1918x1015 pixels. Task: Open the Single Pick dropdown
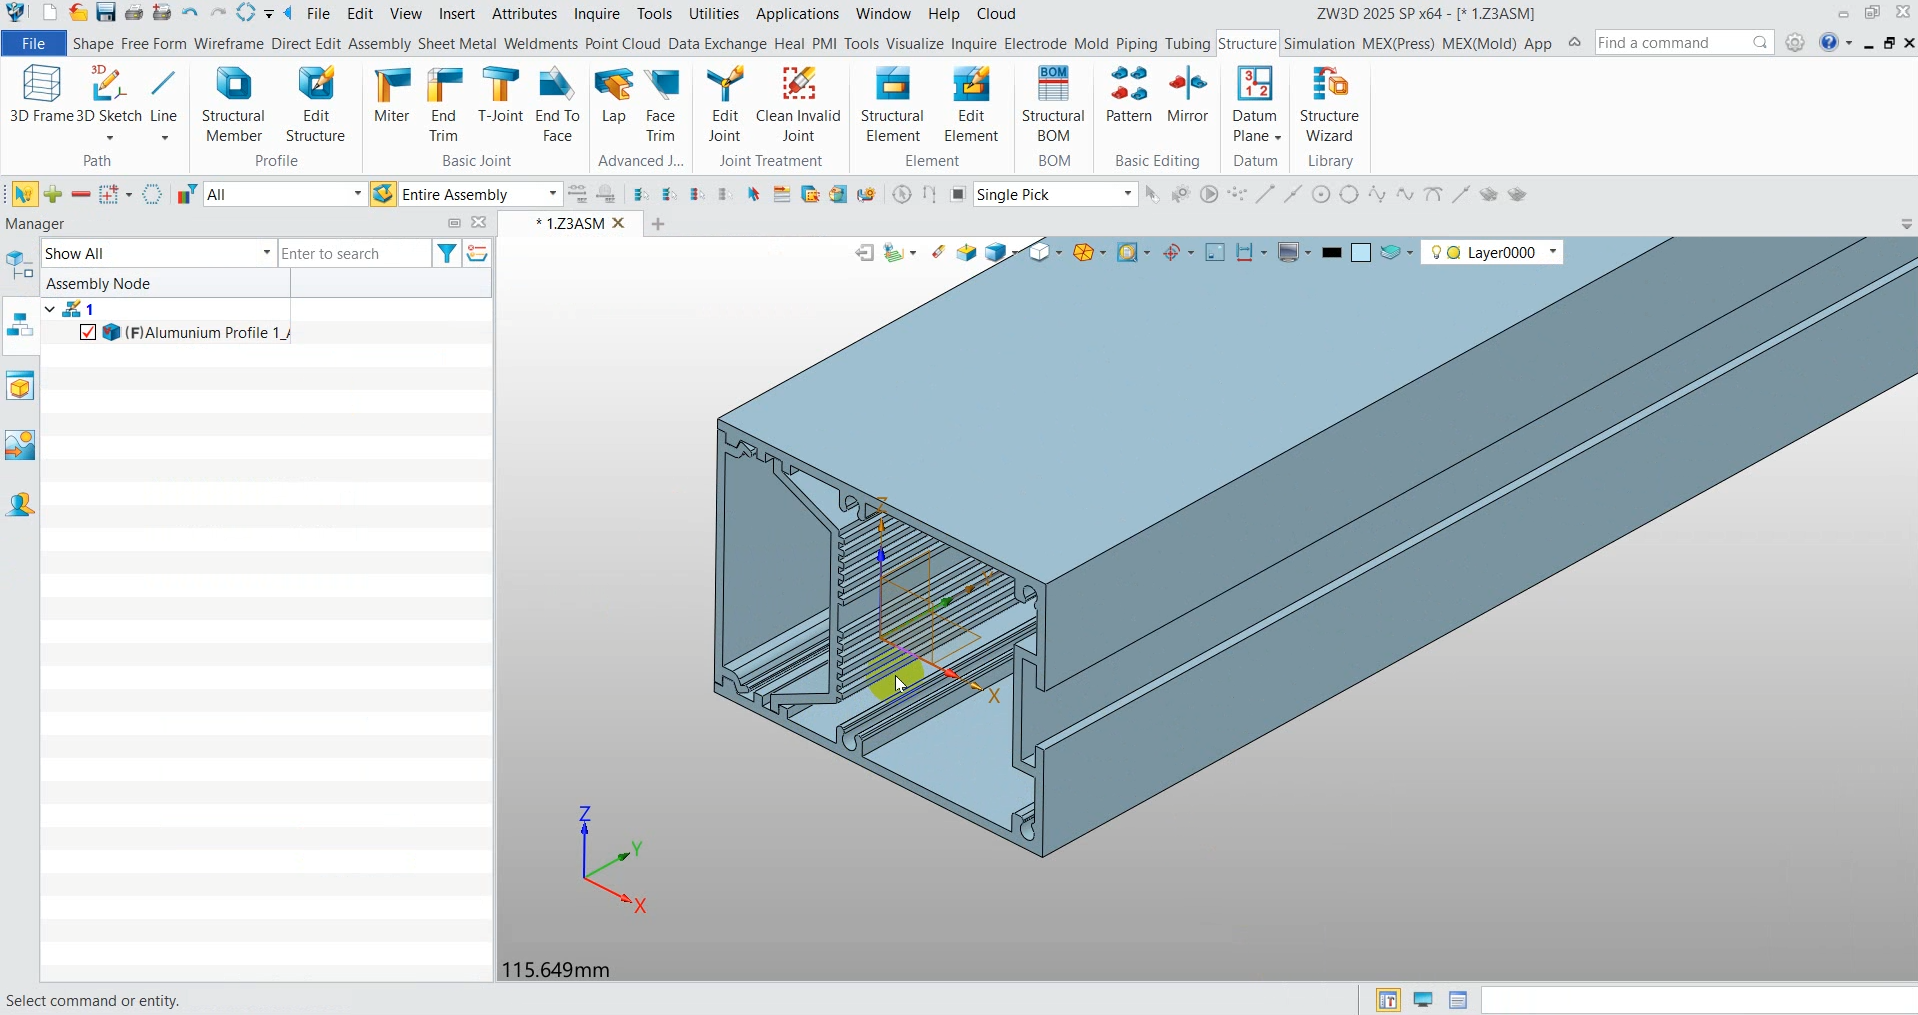click(1127, 194)
